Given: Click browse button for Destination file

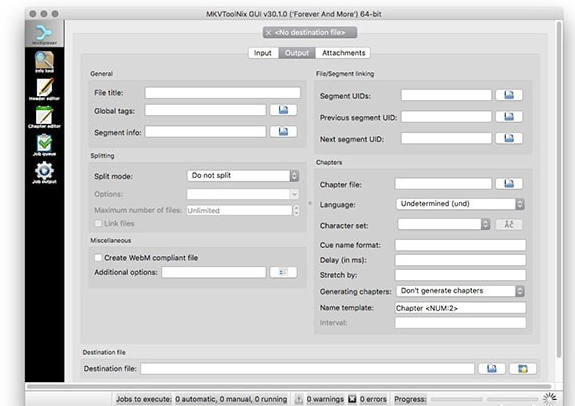Looking at the screenshot, I should tap(492, 369).
